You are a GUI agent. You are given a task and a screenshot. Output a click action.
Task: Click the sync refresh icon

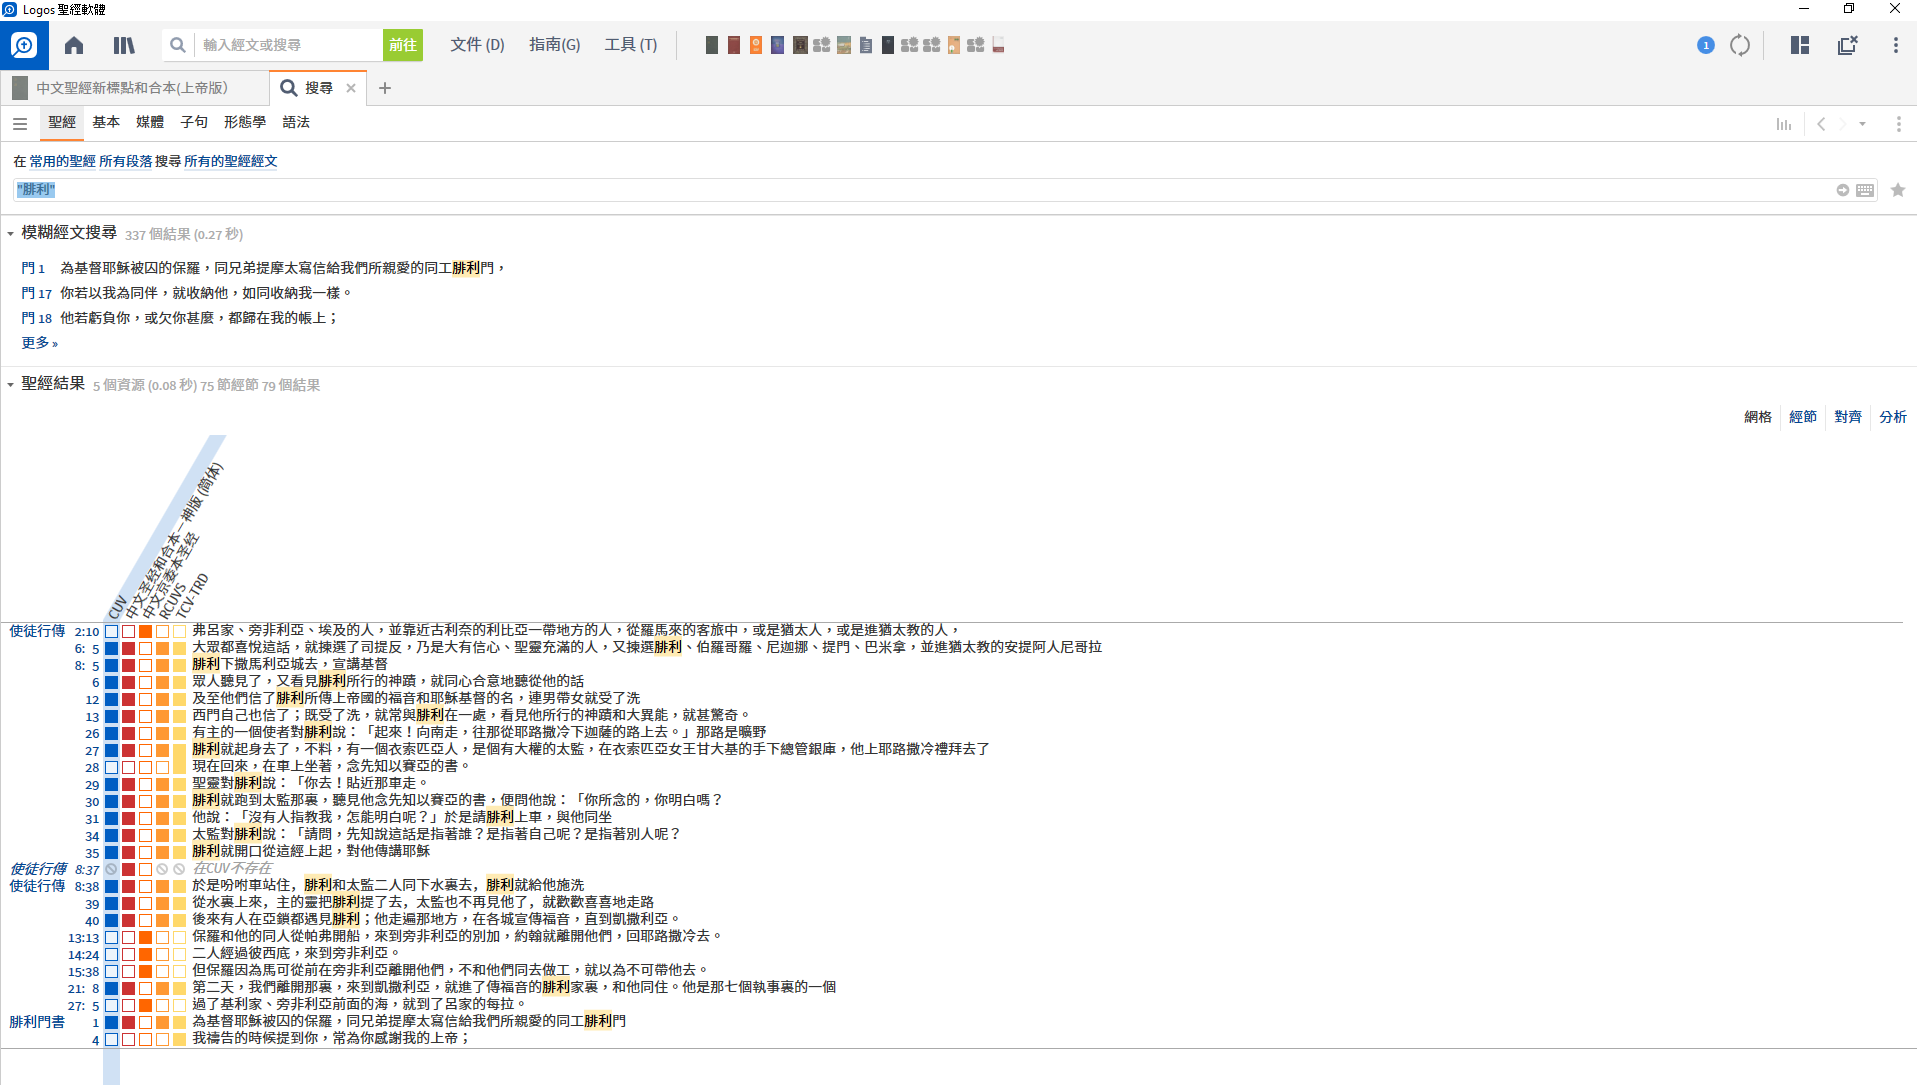1740,45
